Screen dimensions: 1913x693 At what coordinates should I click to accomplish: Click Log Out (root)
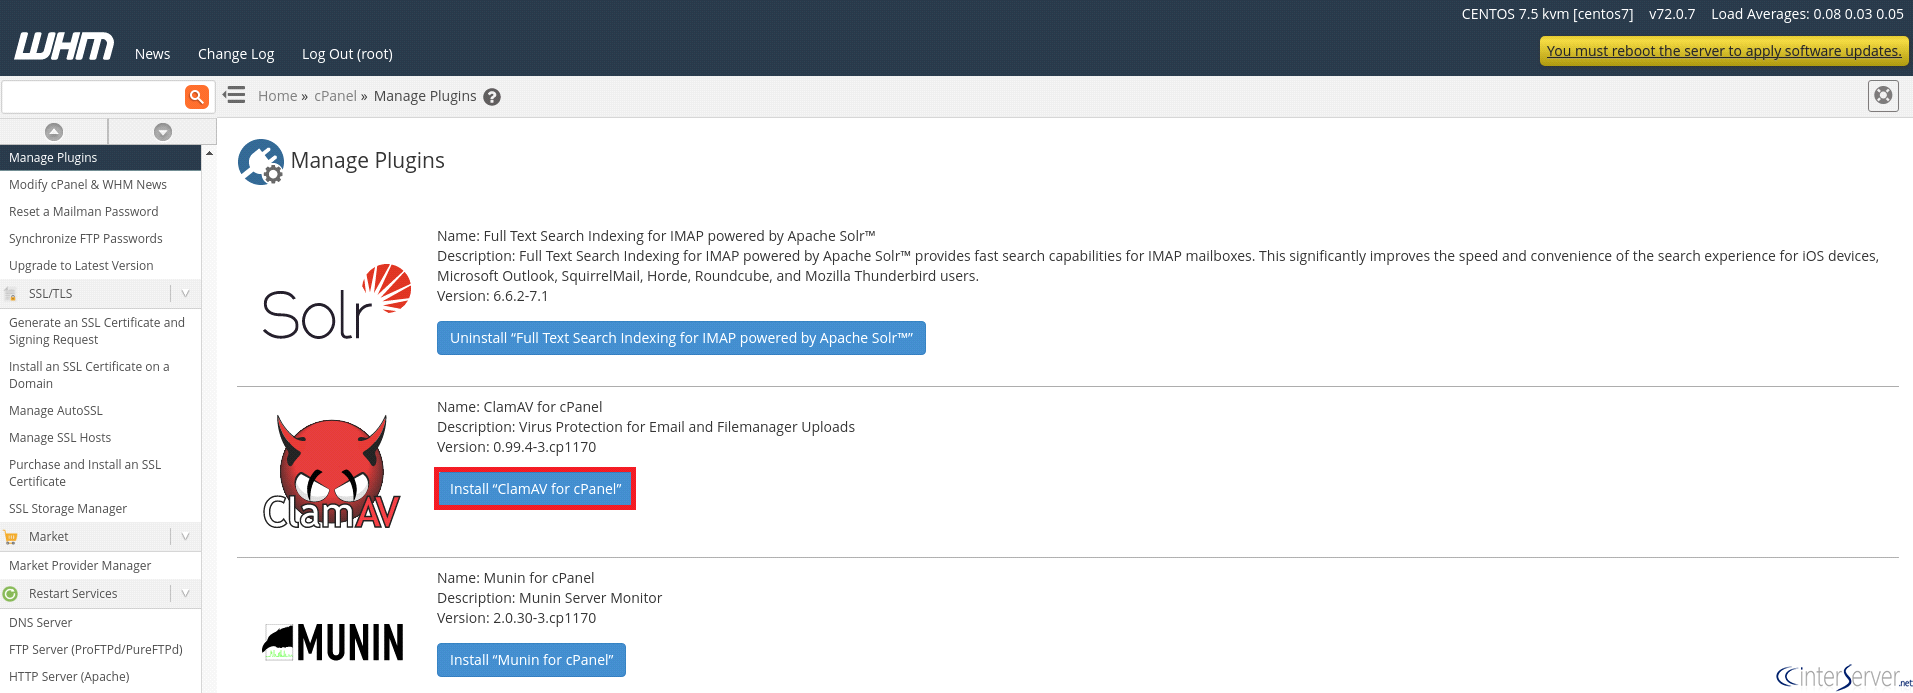click(347, 54)
